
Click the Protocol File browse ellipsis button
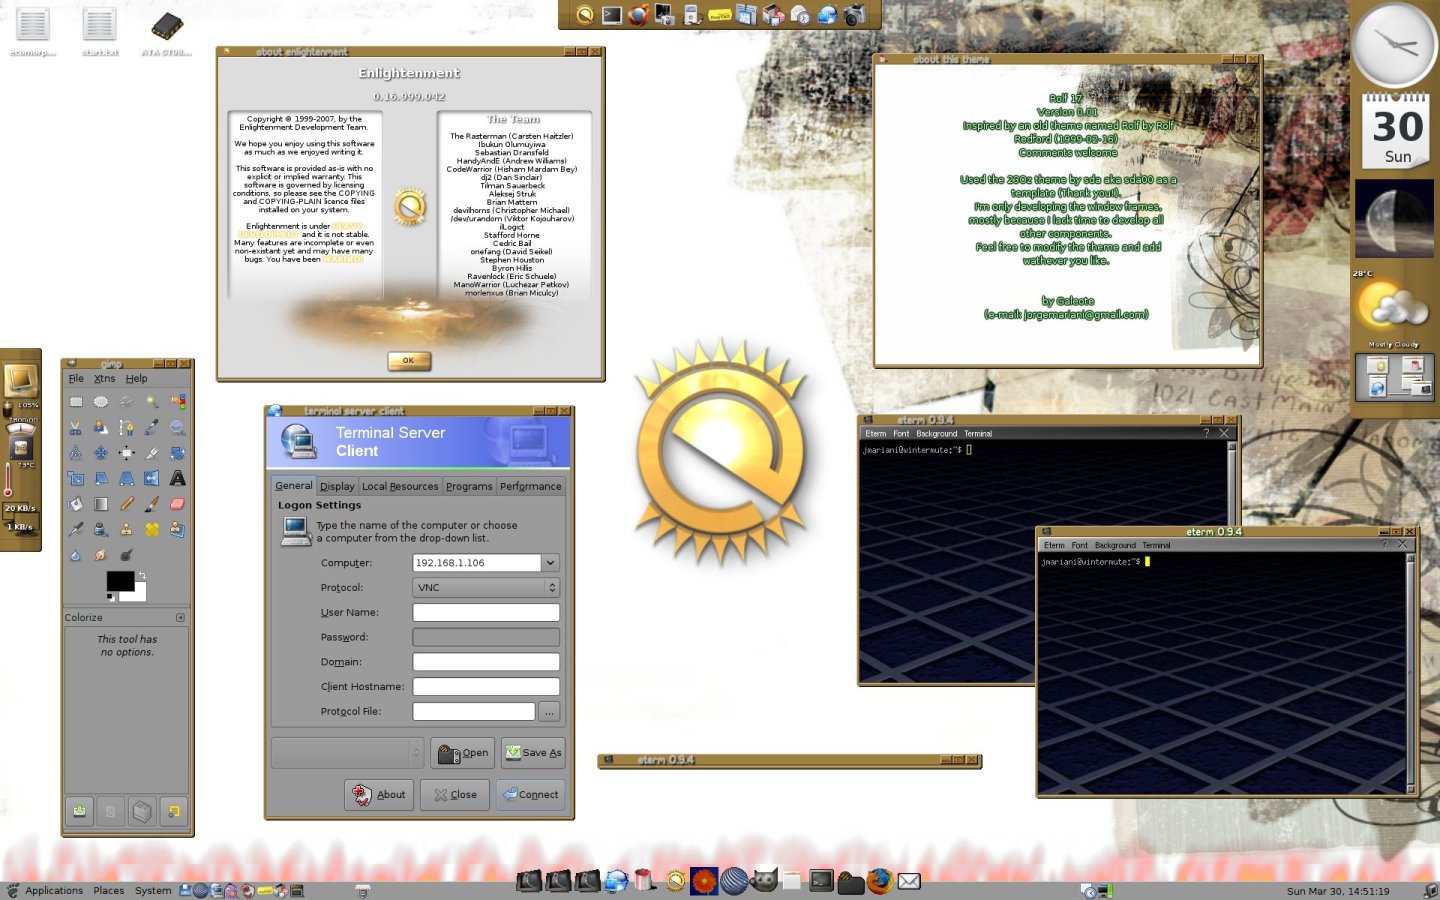tap(549, 711)
